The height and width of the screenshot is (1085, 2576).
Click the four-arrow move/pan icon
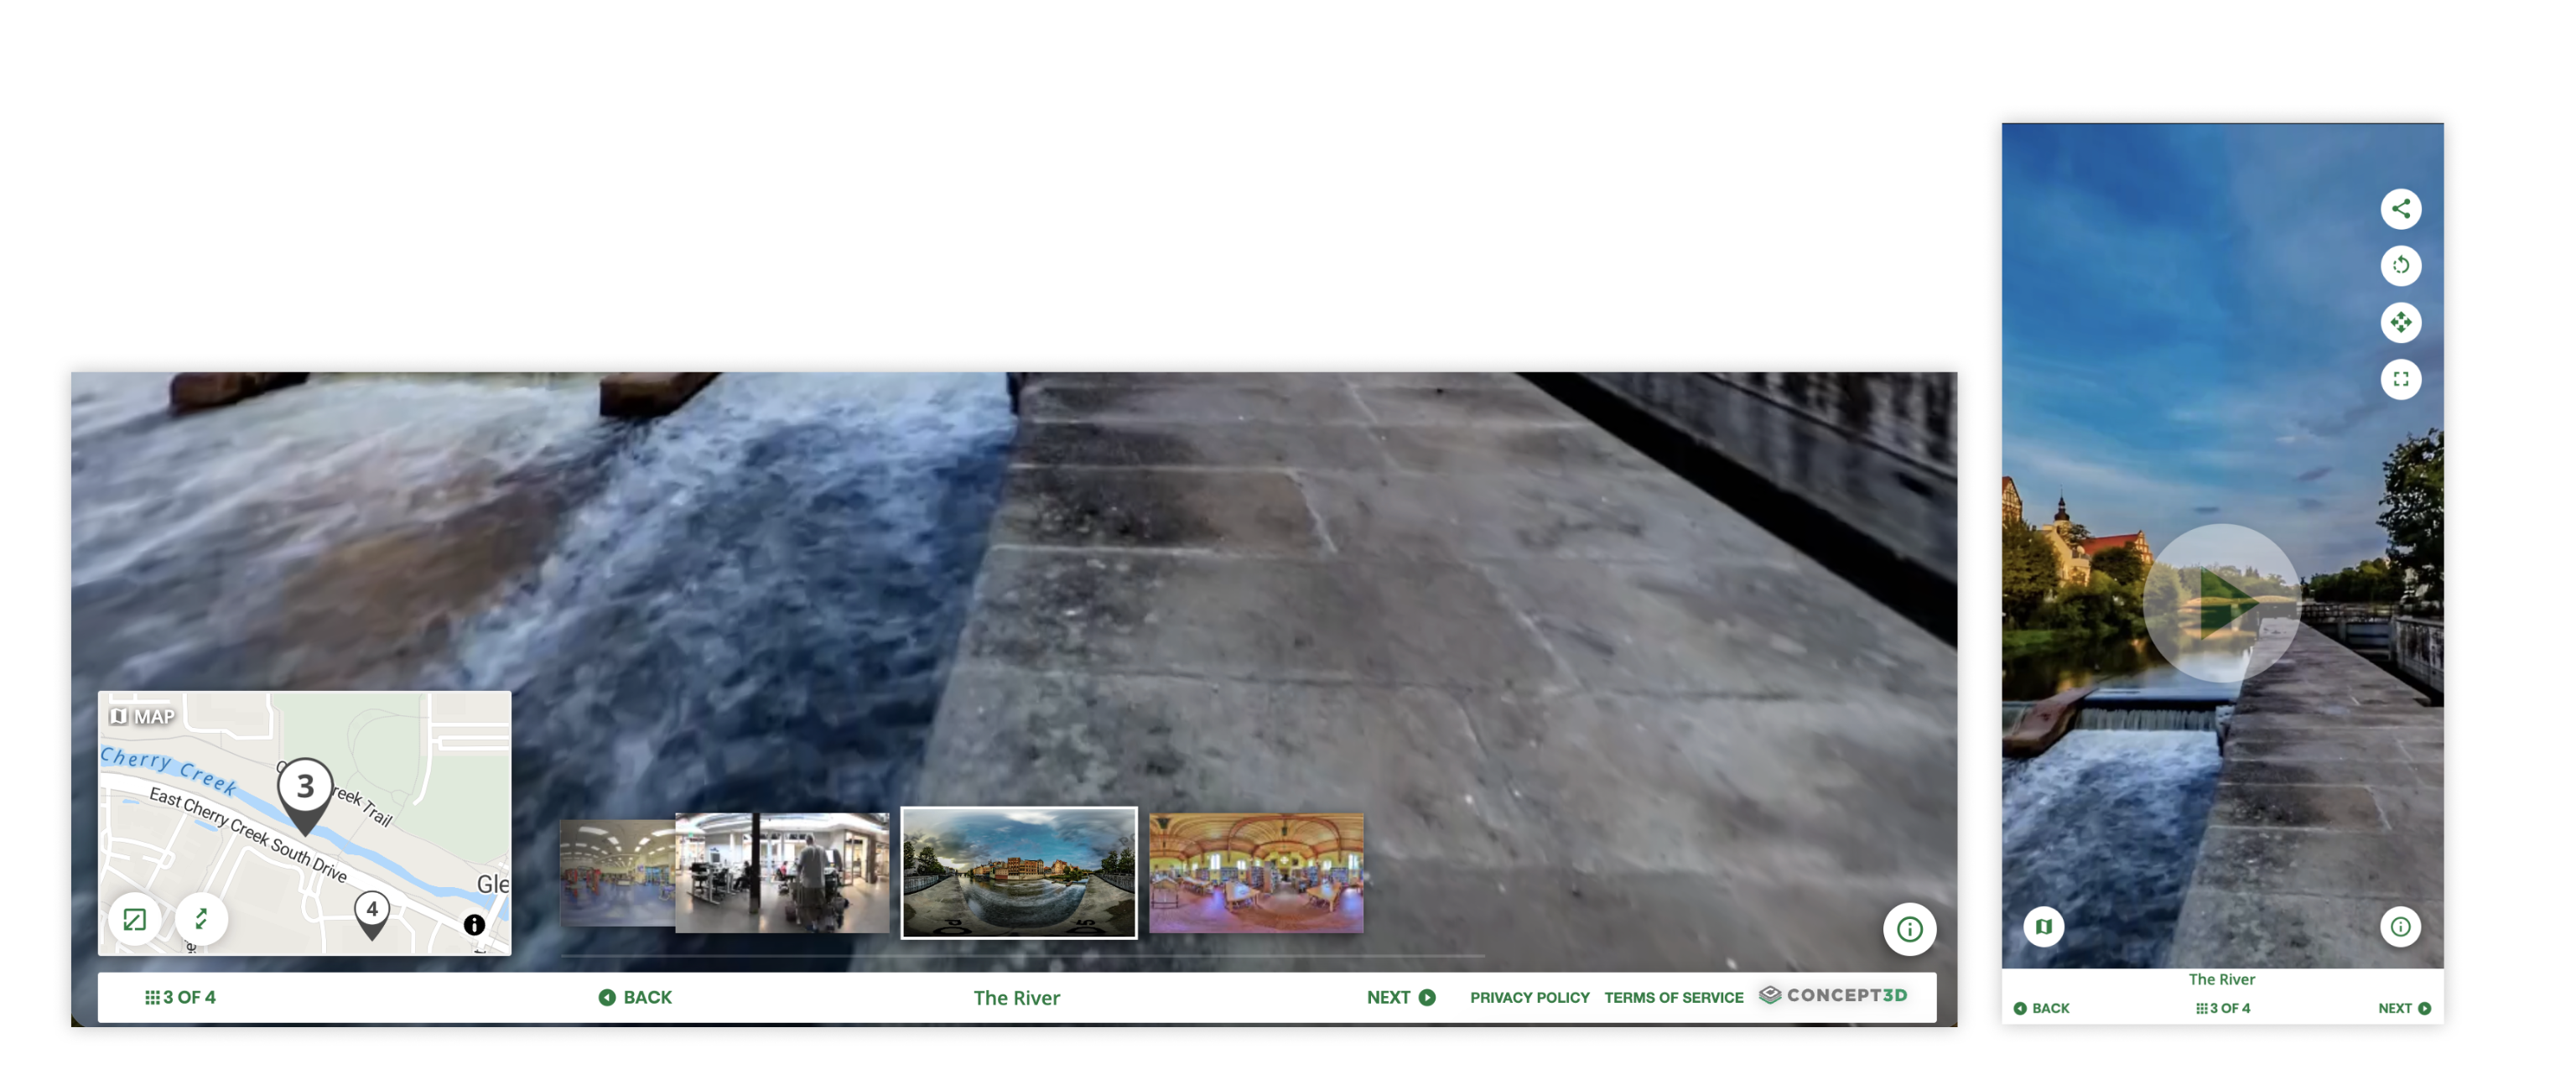tap(2400, 322)
